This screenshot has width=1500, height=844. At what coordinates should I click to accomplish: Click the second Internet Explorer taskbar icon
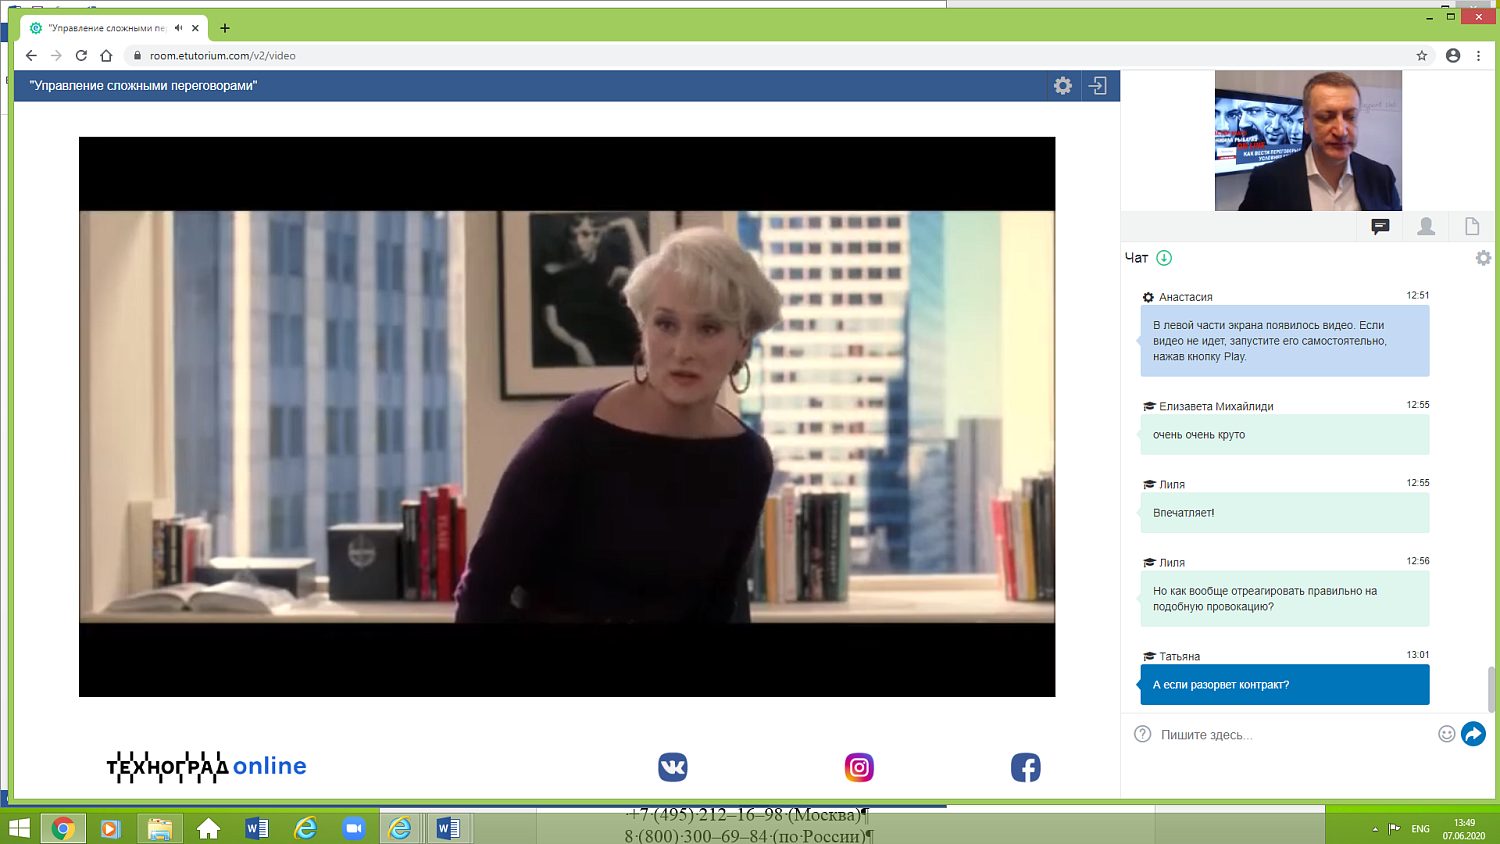click(400, 828)
